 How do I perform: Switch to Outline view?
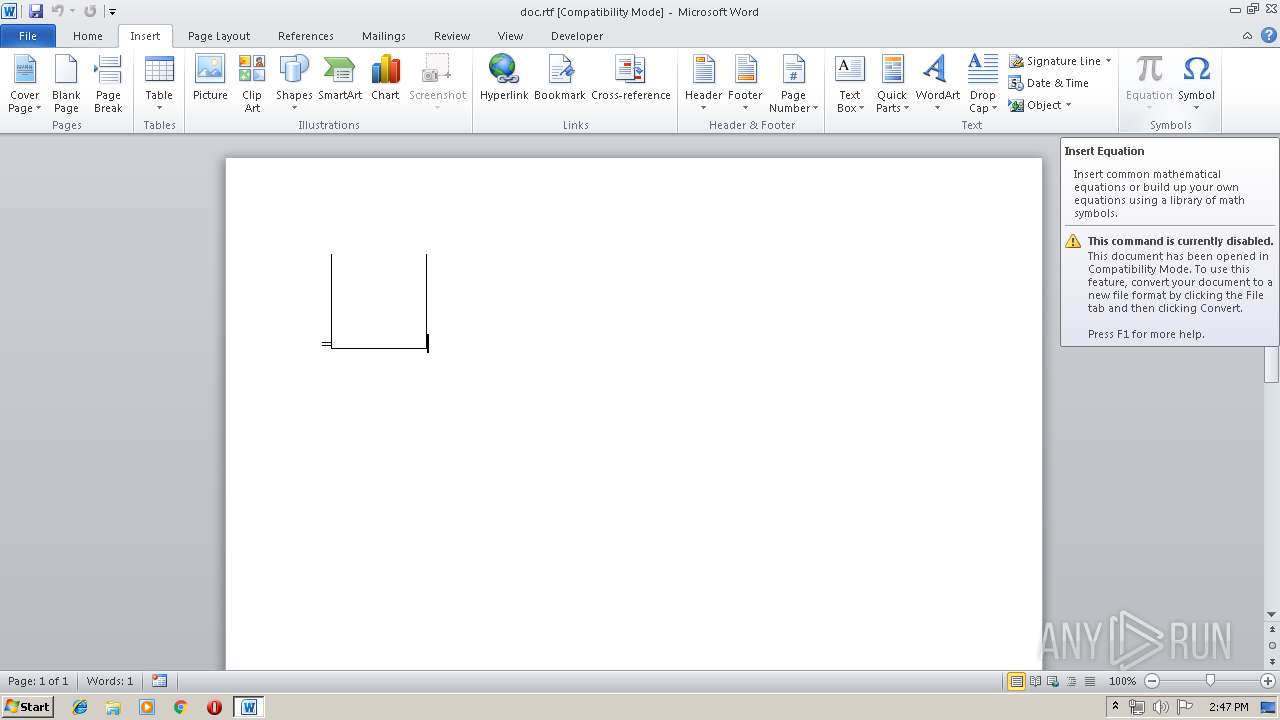tap(1071, 681)
